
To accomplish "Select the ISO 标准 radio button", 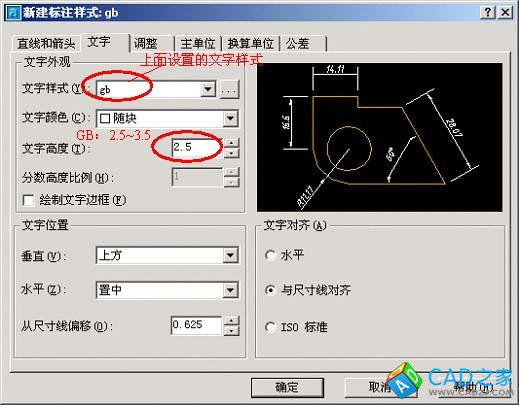I will coord(270,327).
